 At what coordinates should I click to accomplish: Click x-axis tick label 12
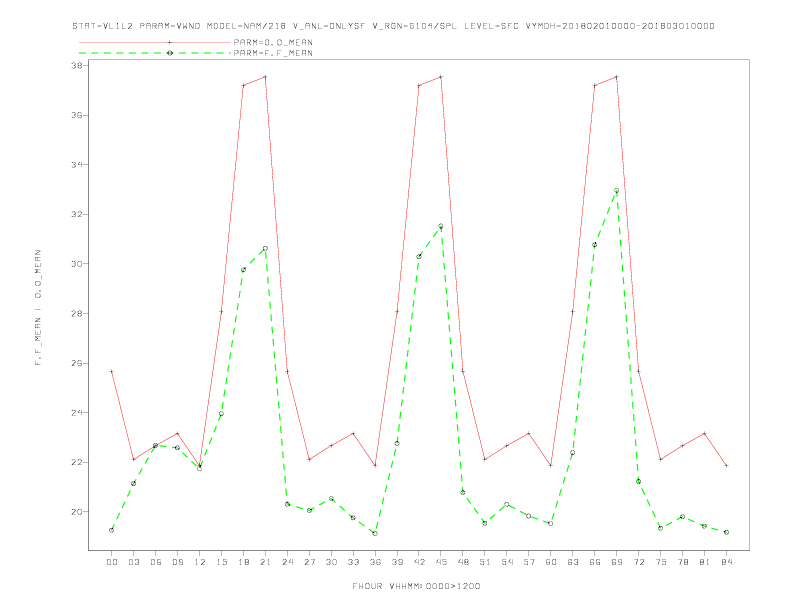[200, 562]
